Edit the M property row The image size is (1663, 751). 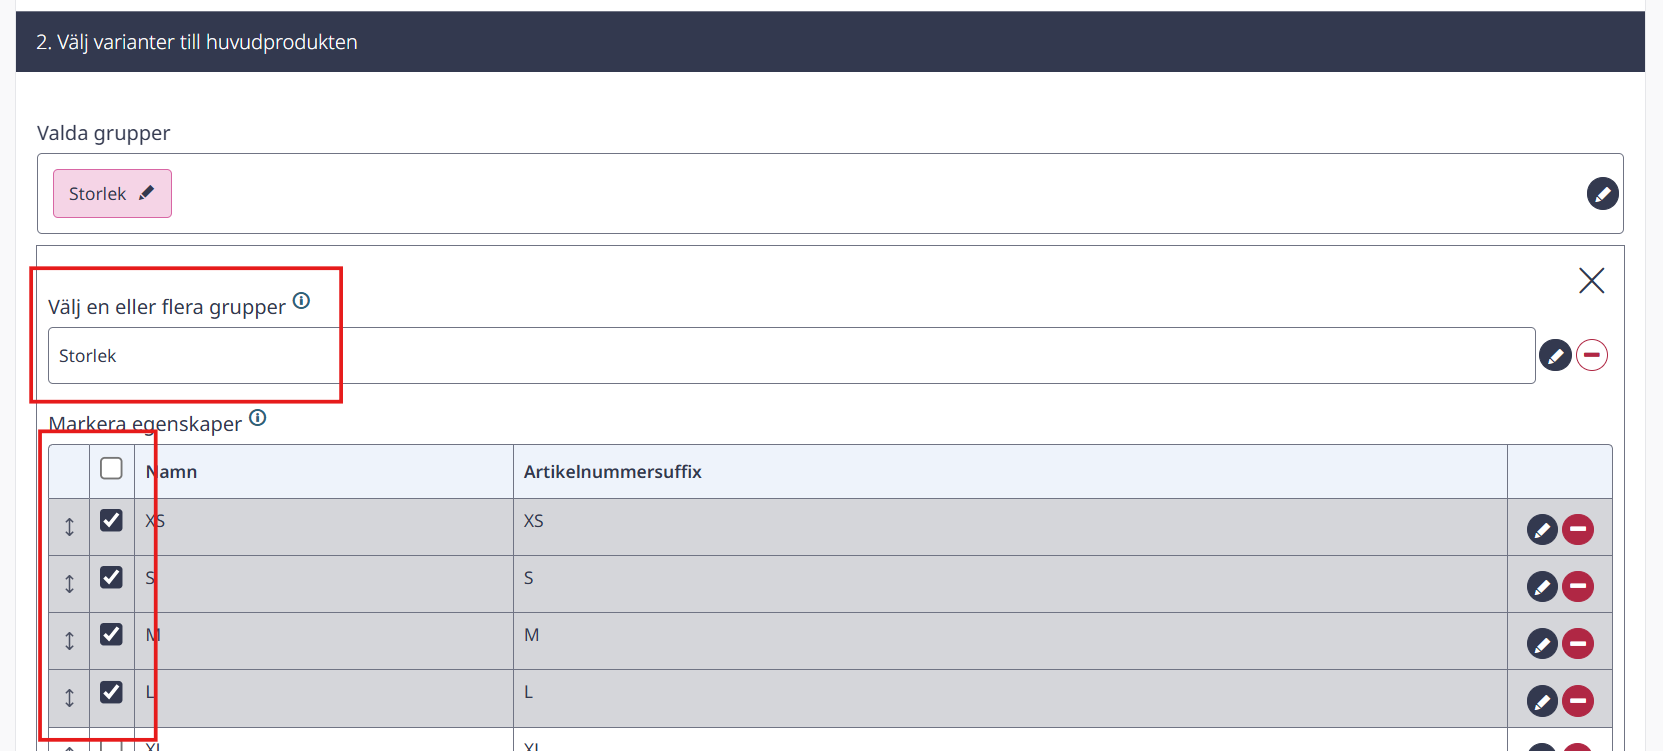pyautogui.click(x=1542, y=643)
